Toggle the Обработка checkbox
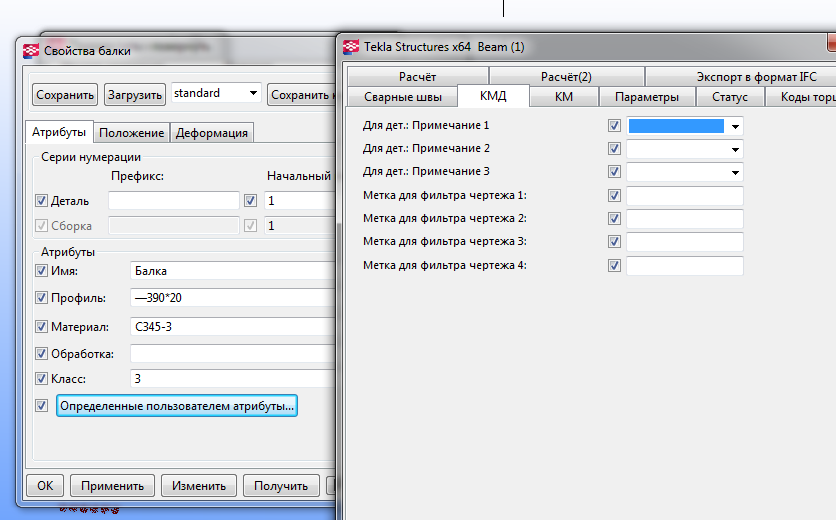Viewport: 837px width, 522px height. (42, 353)
